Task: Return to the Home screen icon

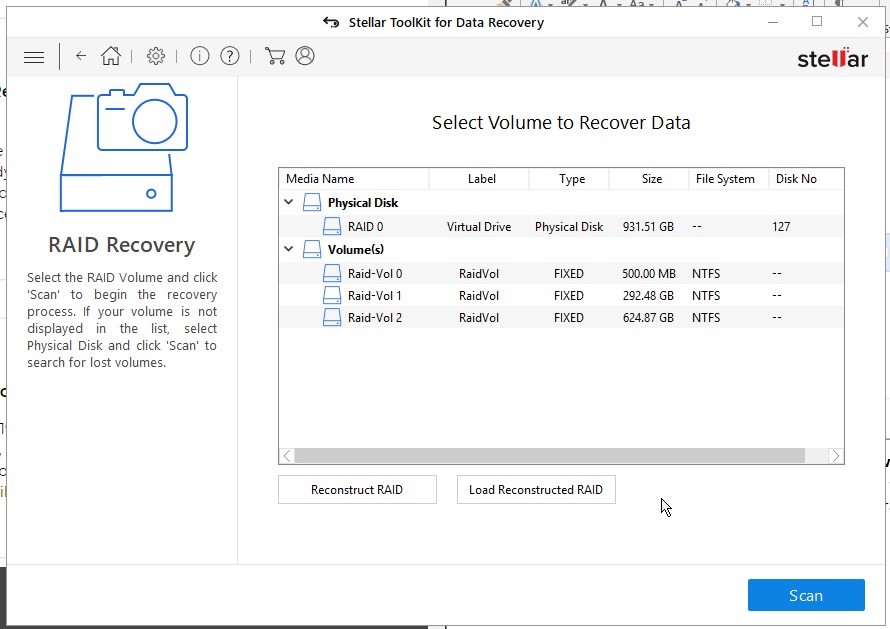Action: click(x=111, y=57)
